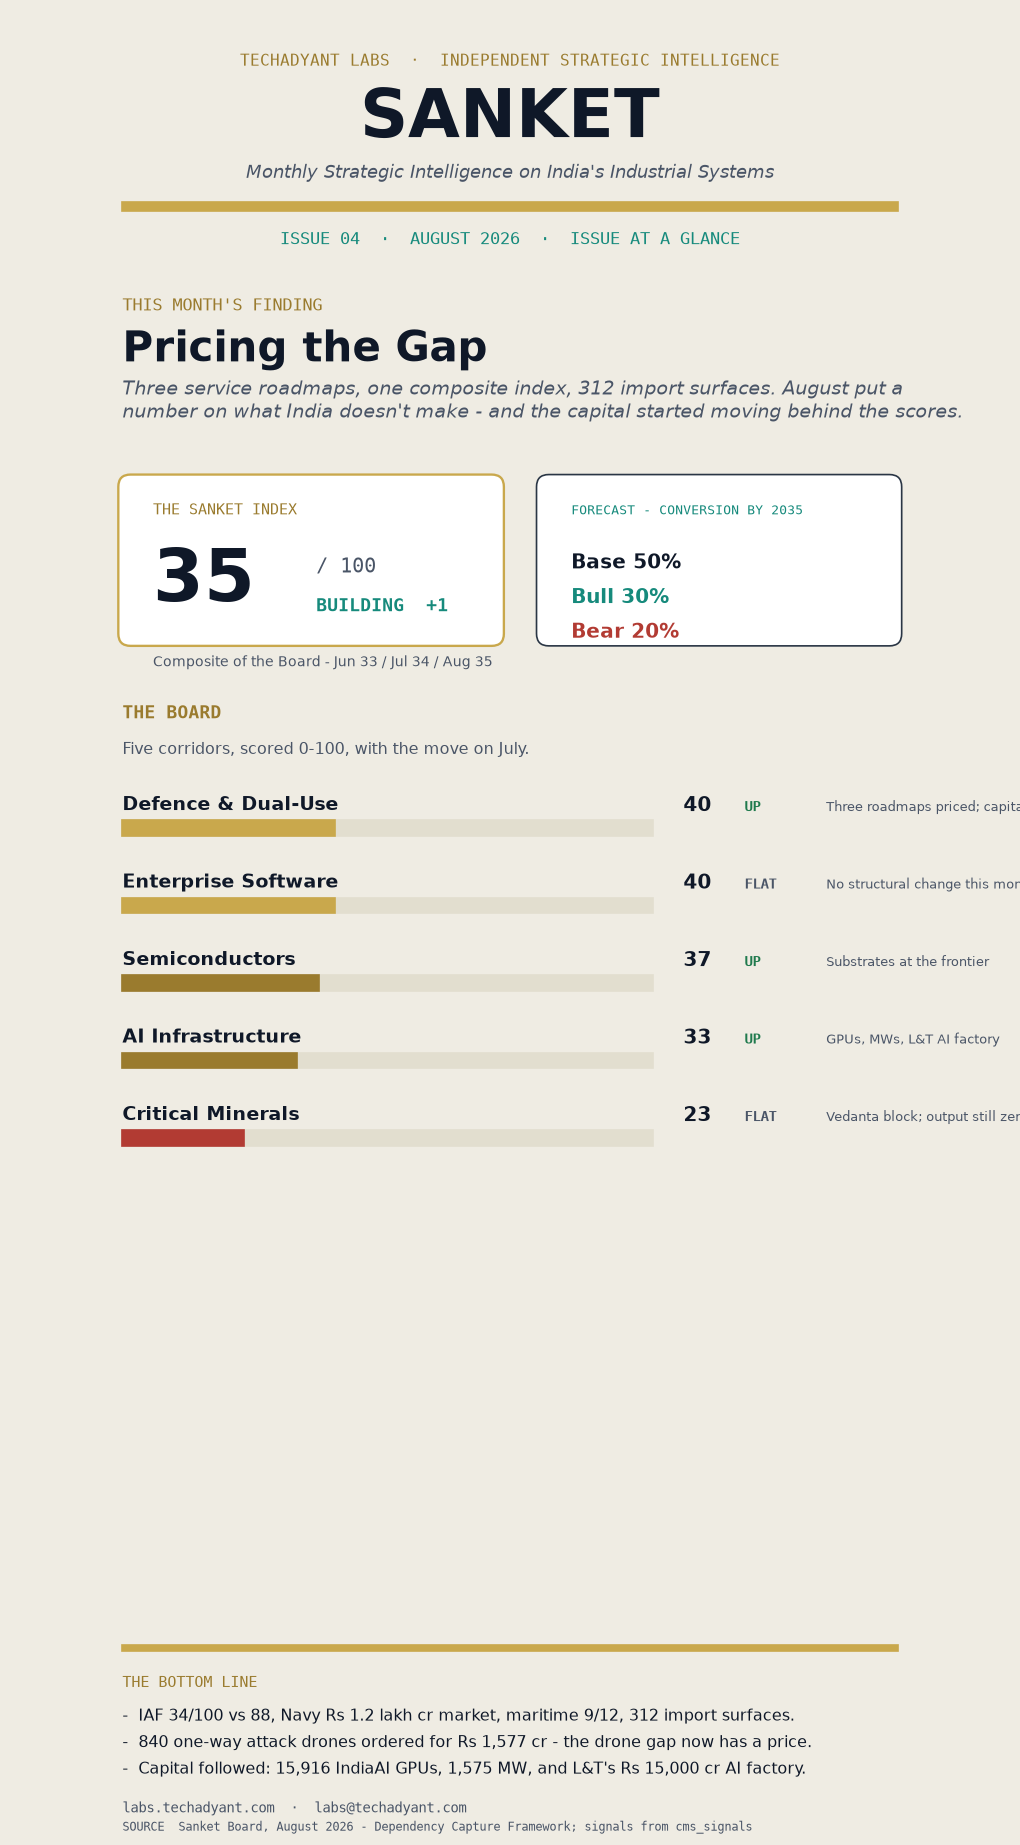Open the labs.techadyant.com link
The height and width of the screenshot is (1845, 1020).
[198, 1807]
